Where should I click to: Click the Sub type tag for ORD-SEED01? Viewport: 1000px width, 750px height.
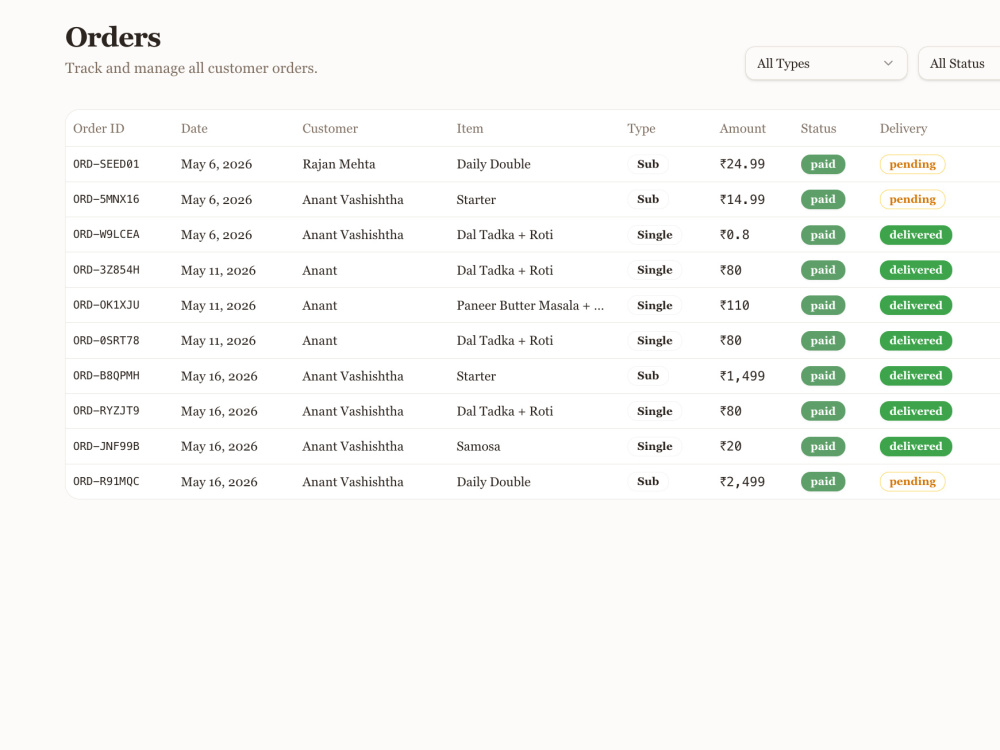(648, 164)
